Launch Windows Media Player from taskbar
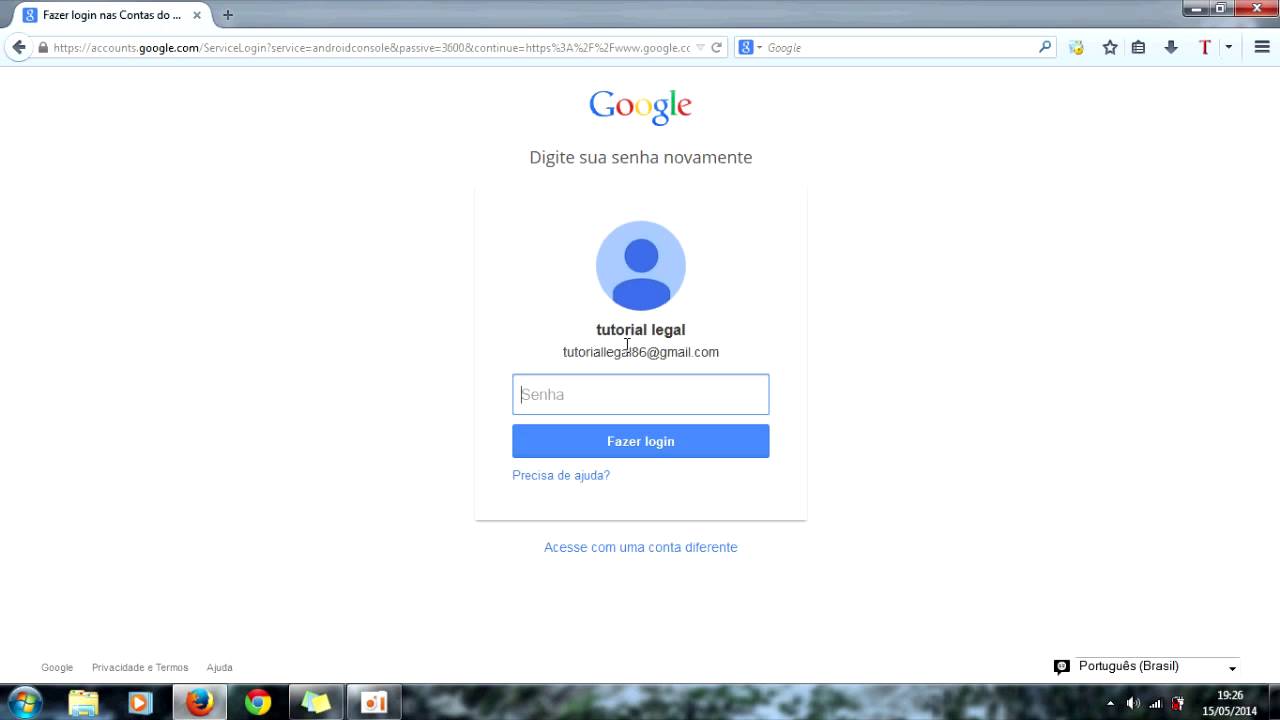Viewport: 1280px width, 720px height. (x=140, y=703)
